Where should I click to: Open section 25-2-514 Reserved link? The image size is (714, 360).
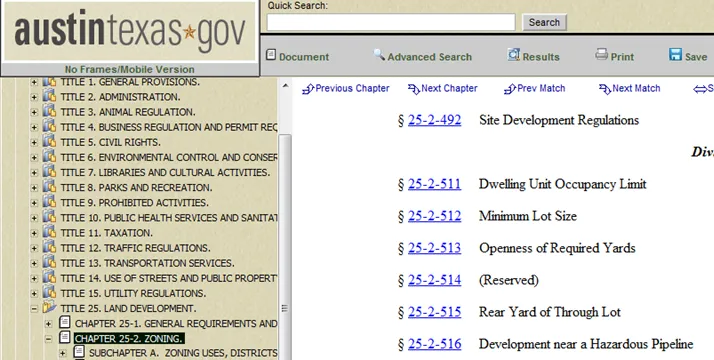tap(434, 280)
